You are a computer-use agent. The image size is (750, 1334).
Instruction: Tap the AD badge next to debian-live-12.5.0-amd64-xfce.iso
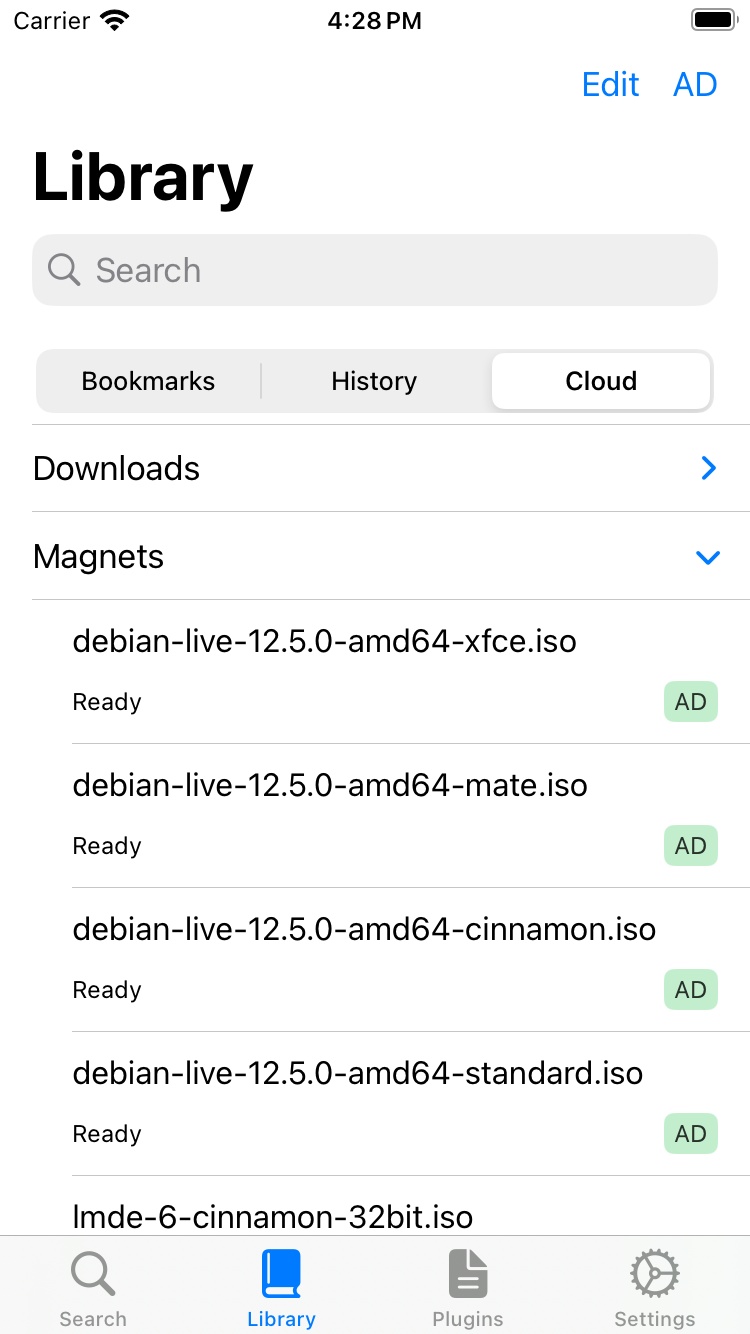[x=691, y=701]
